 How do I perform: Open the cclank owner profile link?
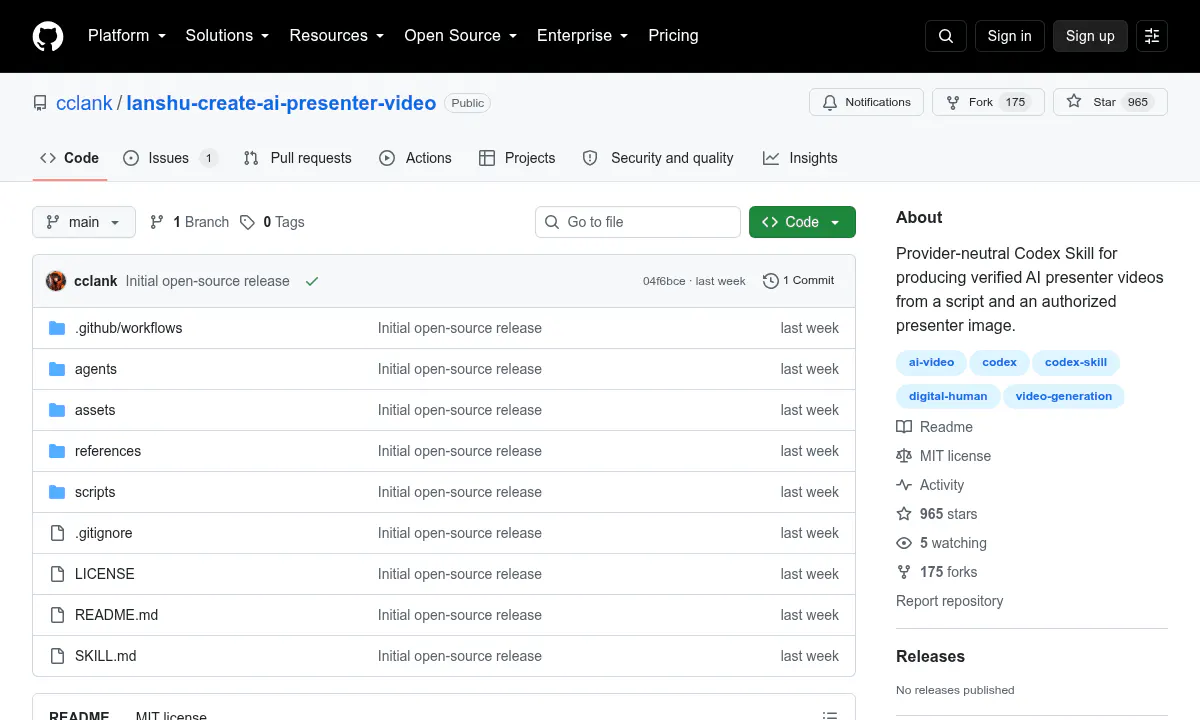(x=84, y=103)
